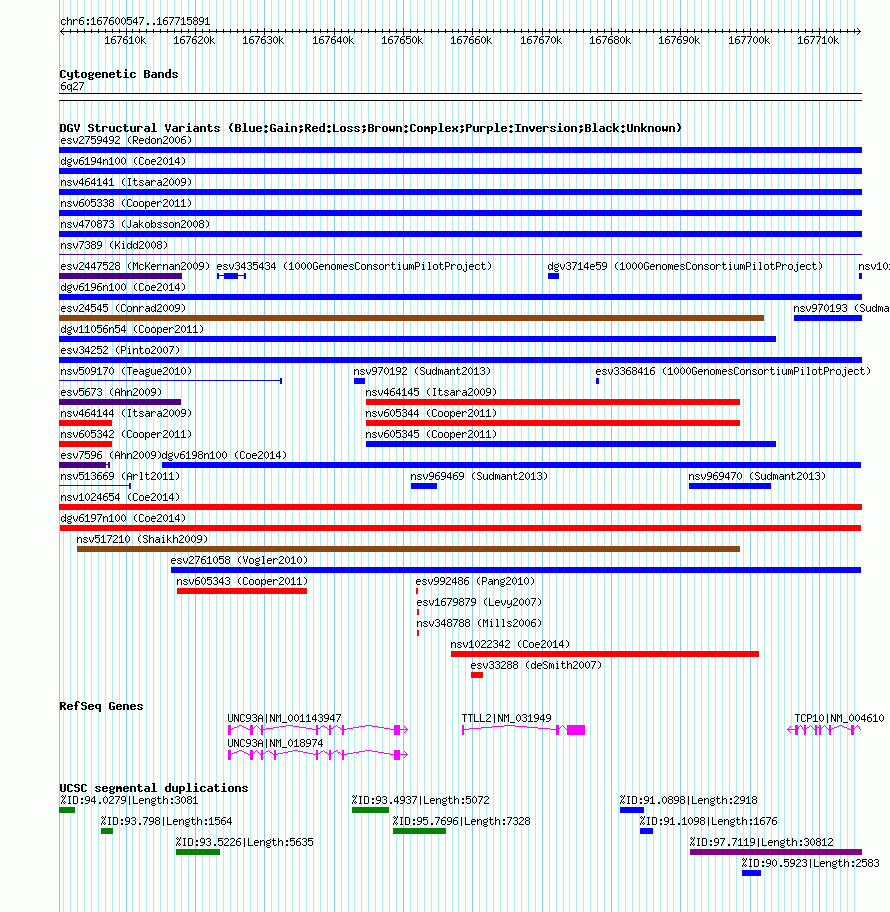Open the dgv6198n100 (Coe2014) label

coord(224,455)
